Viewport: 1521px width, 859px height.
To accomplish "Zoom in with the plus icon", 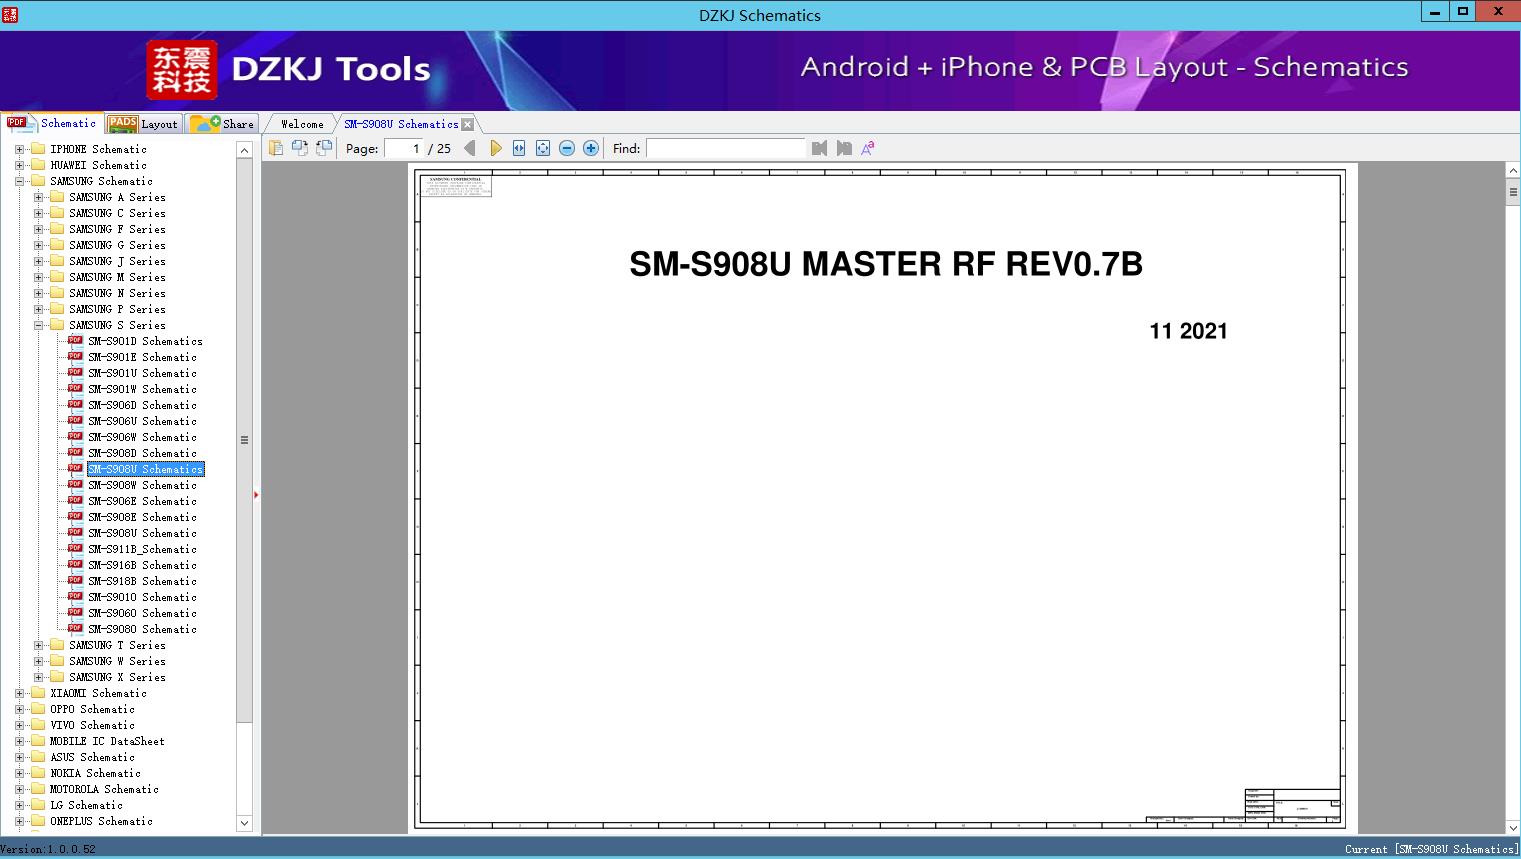I will click(x=591, y=148).
